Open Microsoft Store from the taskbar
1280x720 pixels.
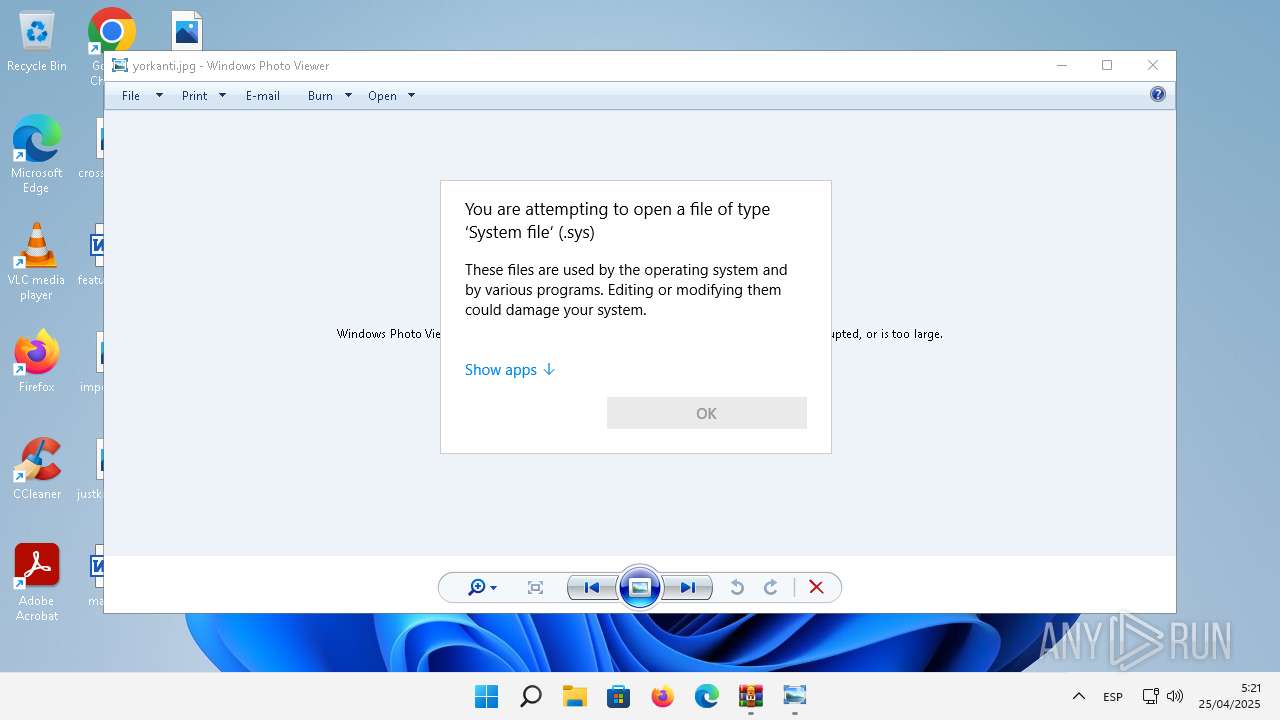coord(619,696)
